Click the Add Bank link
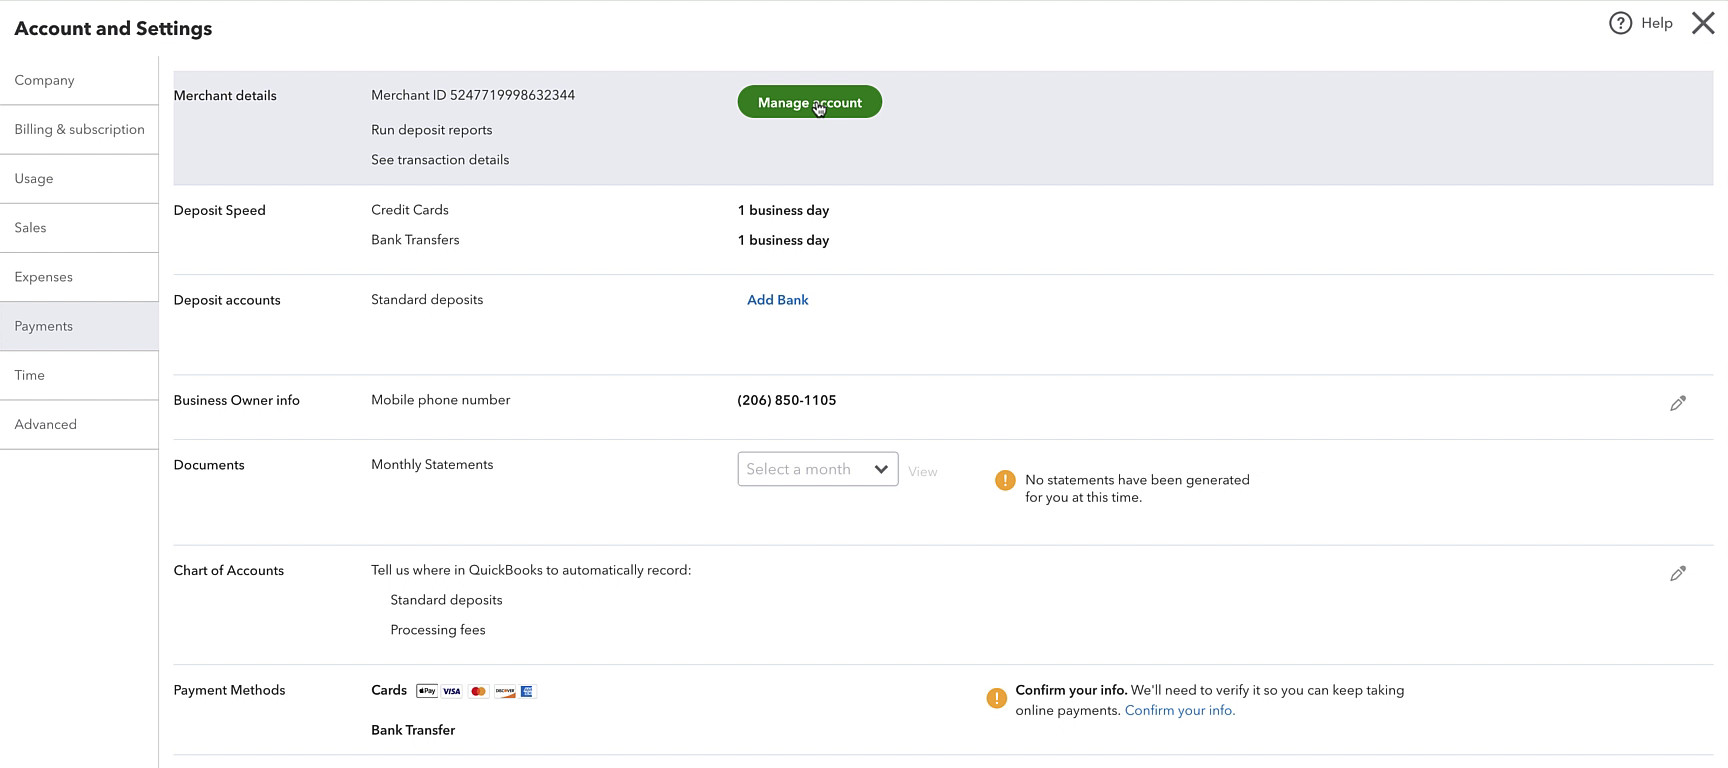 point(778,300)
